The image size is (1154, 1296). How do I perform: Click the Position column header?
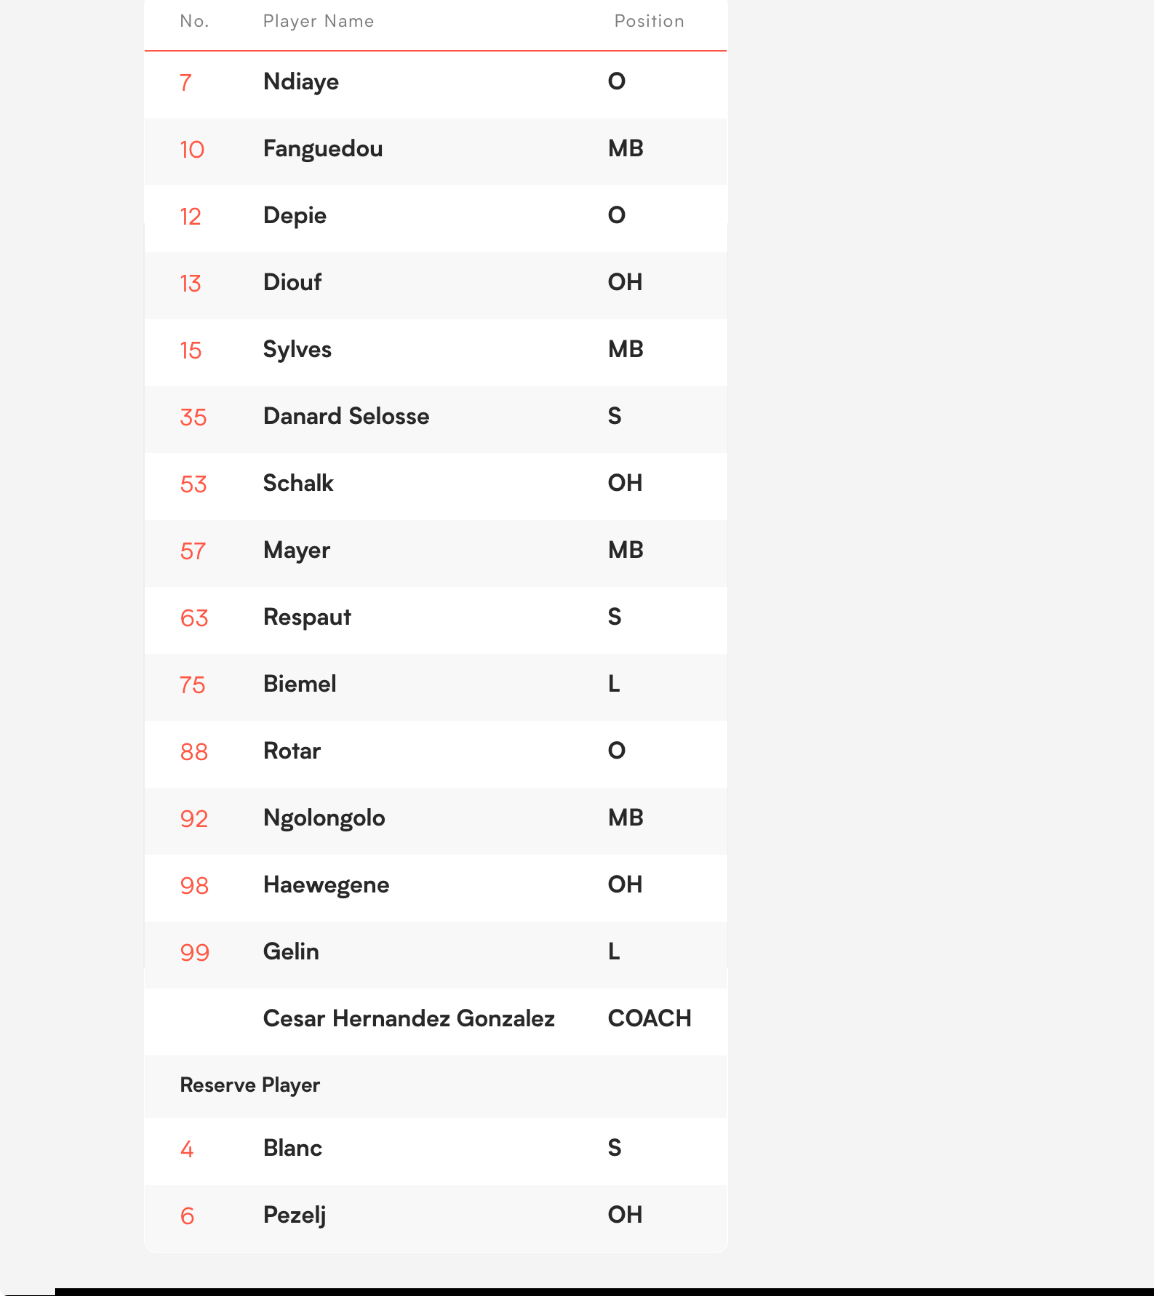pyautogui.click(x=649, y=21)
